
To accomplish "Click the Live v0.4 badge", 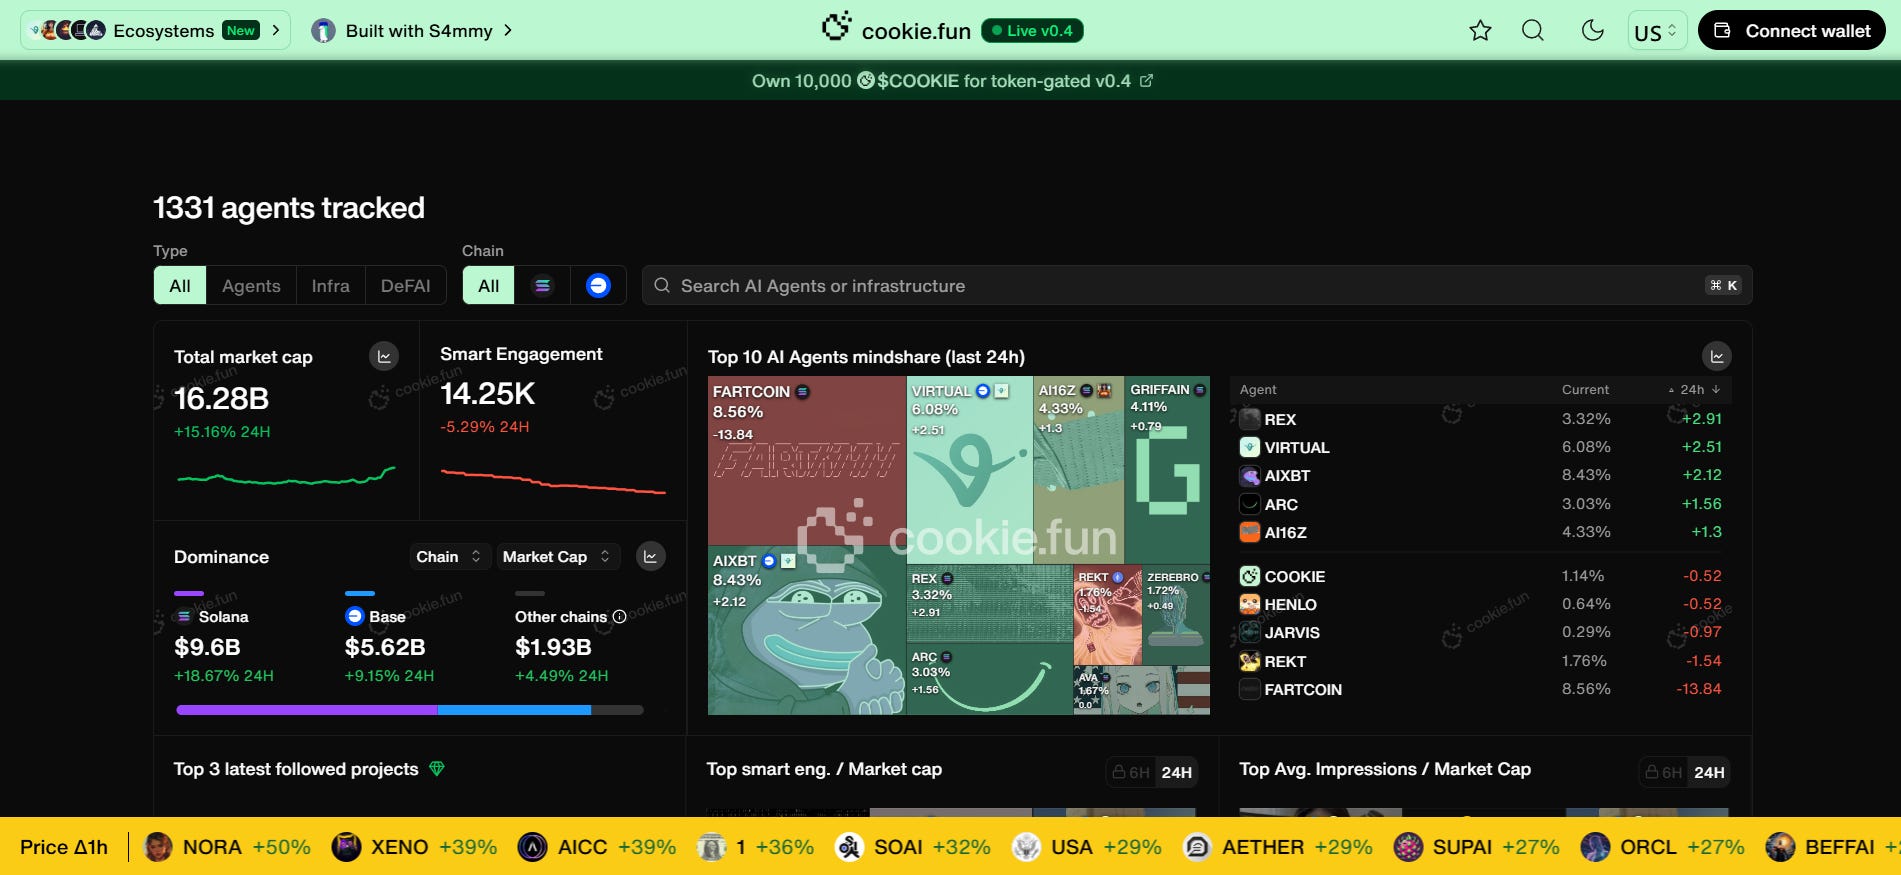I will pyautogui.click(x=1032, y=31).
